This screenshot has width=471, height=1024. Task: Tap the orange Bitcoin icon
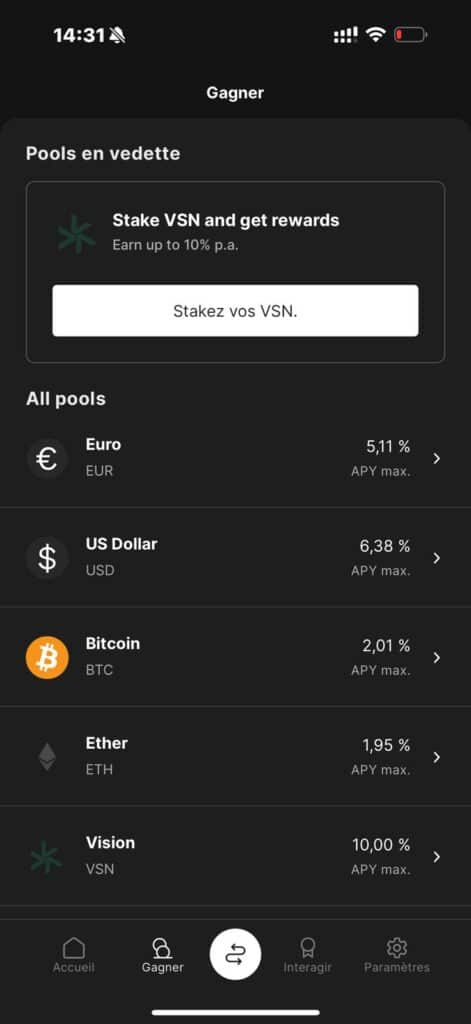(47, 658)
